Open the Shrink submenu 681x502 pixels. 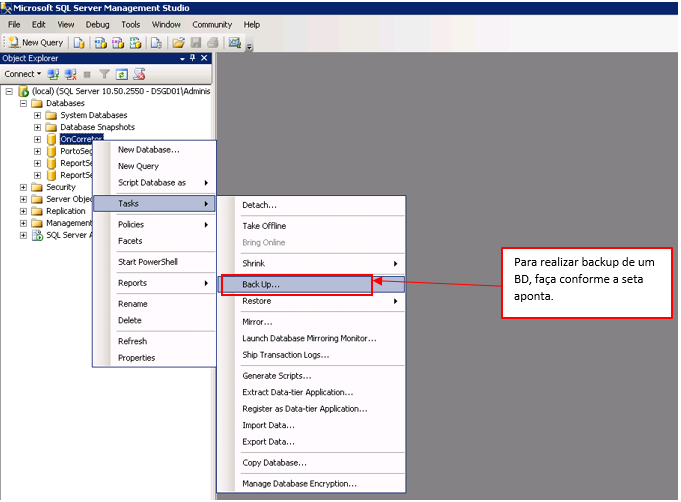click(x=311, y=264)
